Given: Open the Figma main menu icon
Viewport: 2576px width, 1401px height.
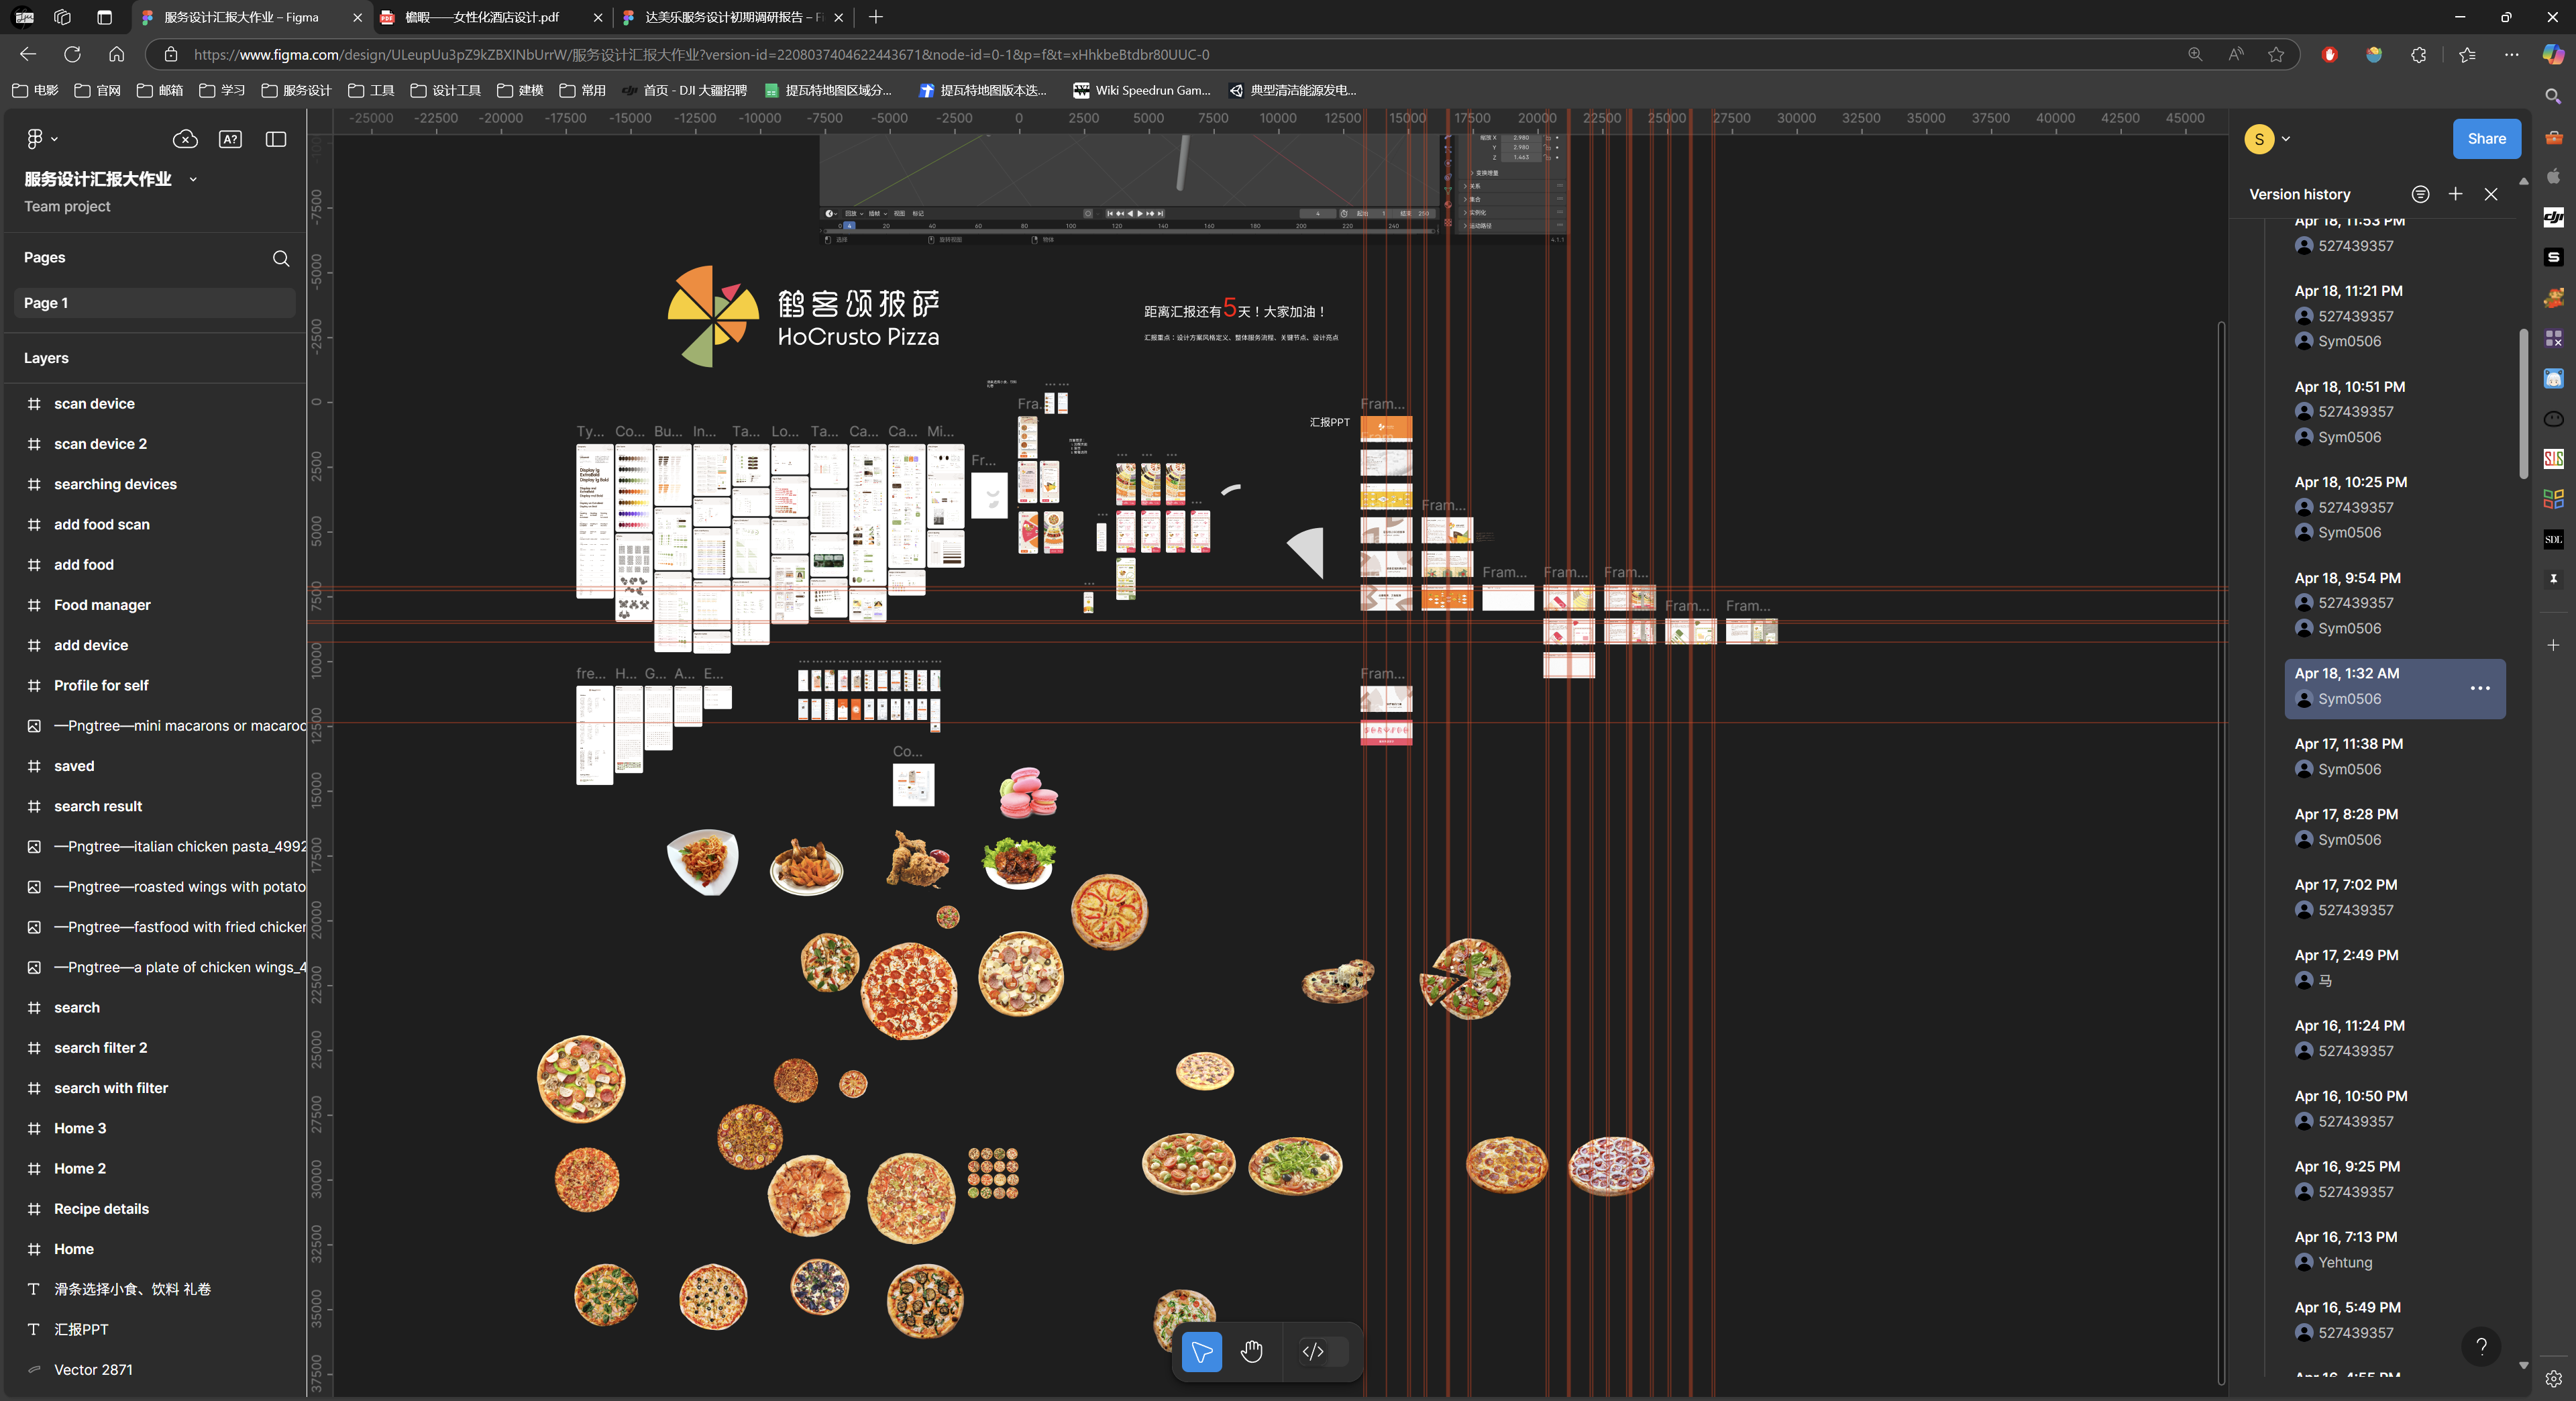Looking at the screenshot, I should point(36,139).
